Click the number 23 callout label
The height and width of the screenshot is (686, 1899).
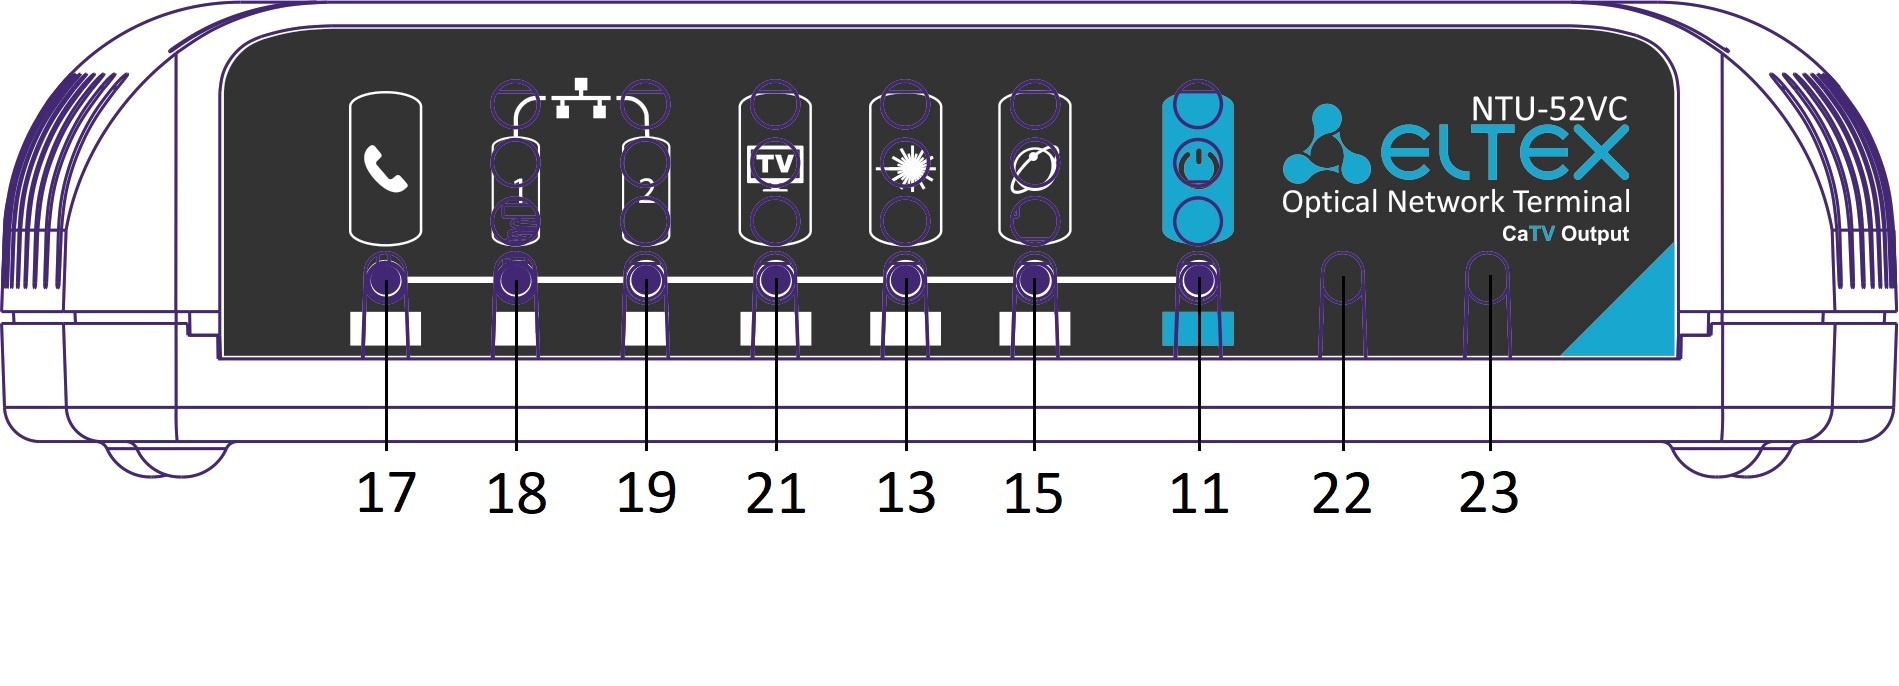[x=1489, y=493]
